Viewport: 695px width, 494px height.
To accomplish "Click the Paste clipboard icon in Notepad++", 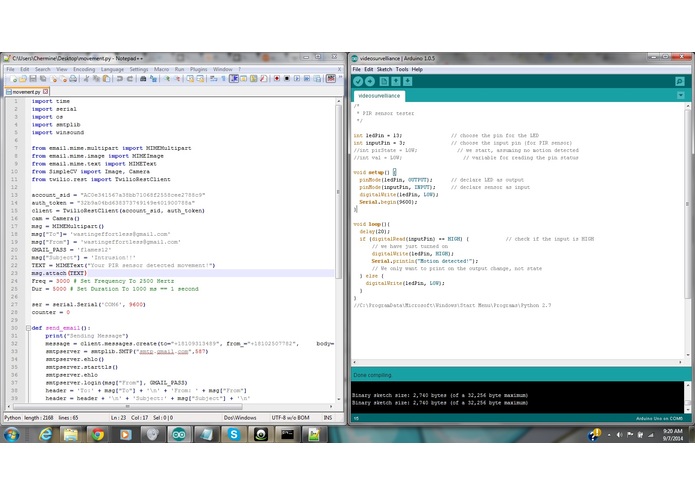I will click(106, 79).
